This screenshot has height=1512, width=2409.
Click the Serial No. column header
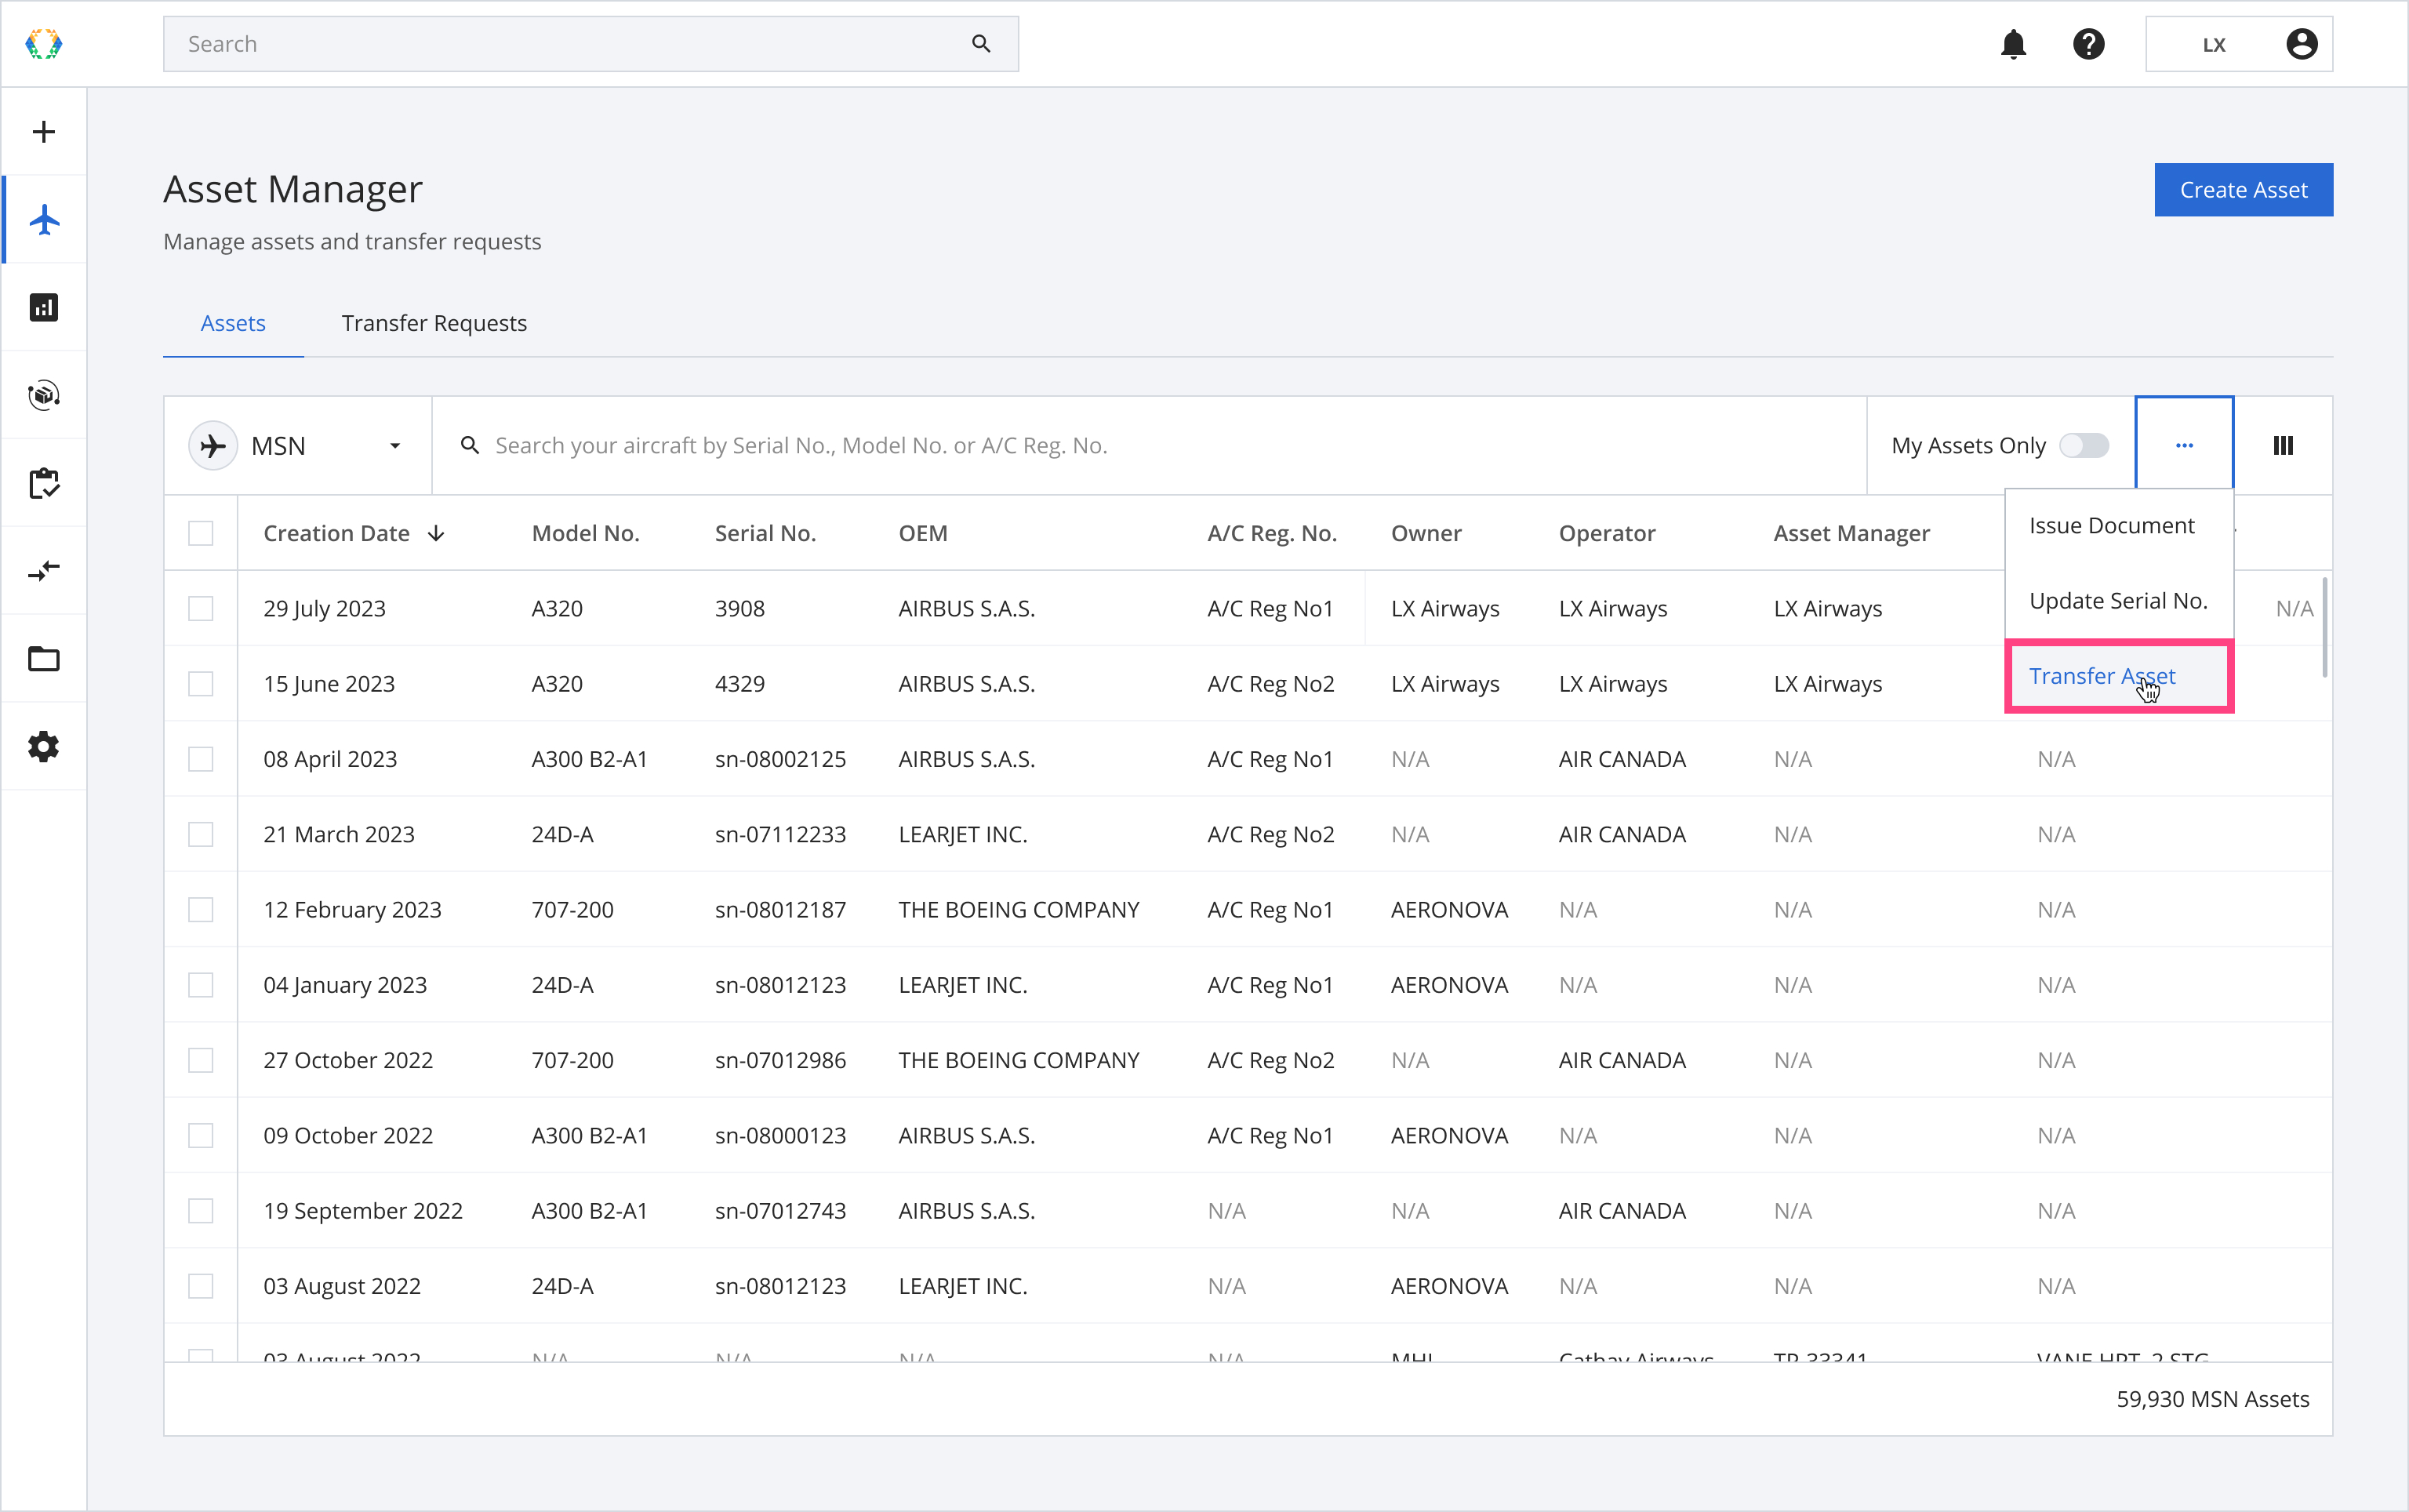[x=765, y=534]
